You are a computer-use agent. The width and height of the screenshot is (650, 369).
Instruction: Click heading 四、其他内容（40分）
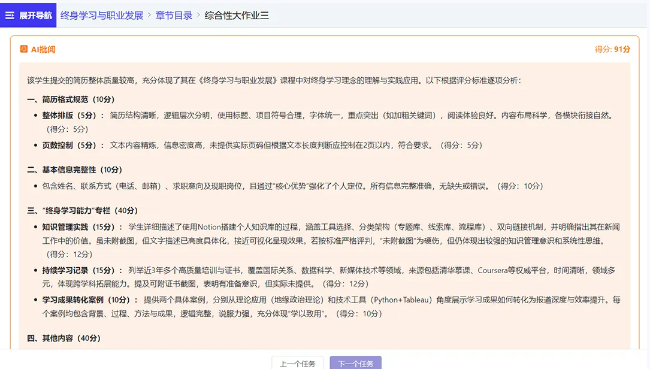coord(64,338)
